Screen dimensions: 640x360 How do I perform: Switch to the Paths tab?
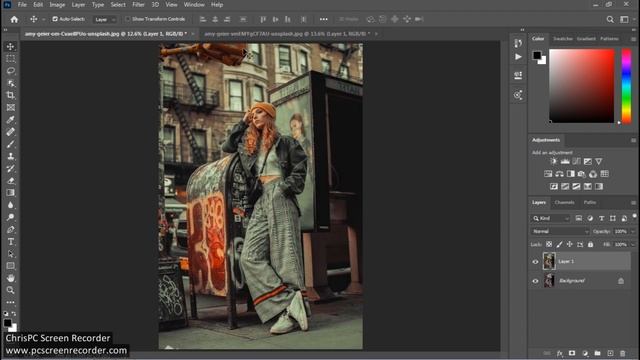click(589, 202)
